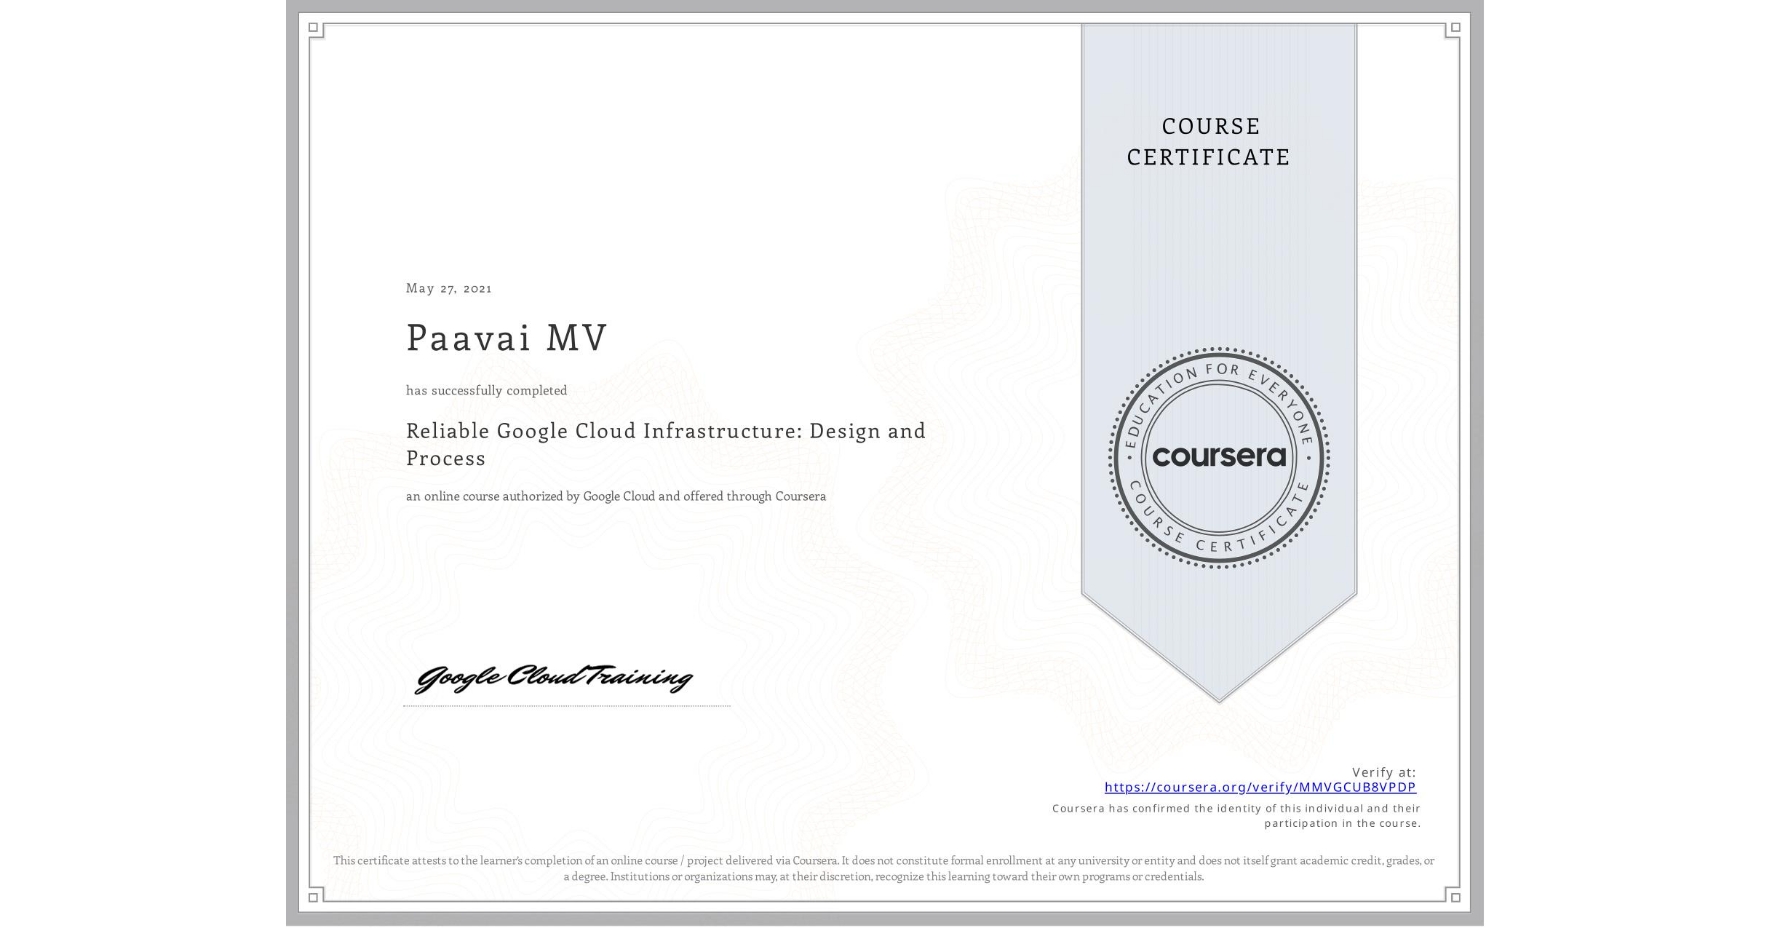1772x928 pixels.
Task: Click the 'Coursera has confirmed the identity' statement
Action: point(1237,816)
